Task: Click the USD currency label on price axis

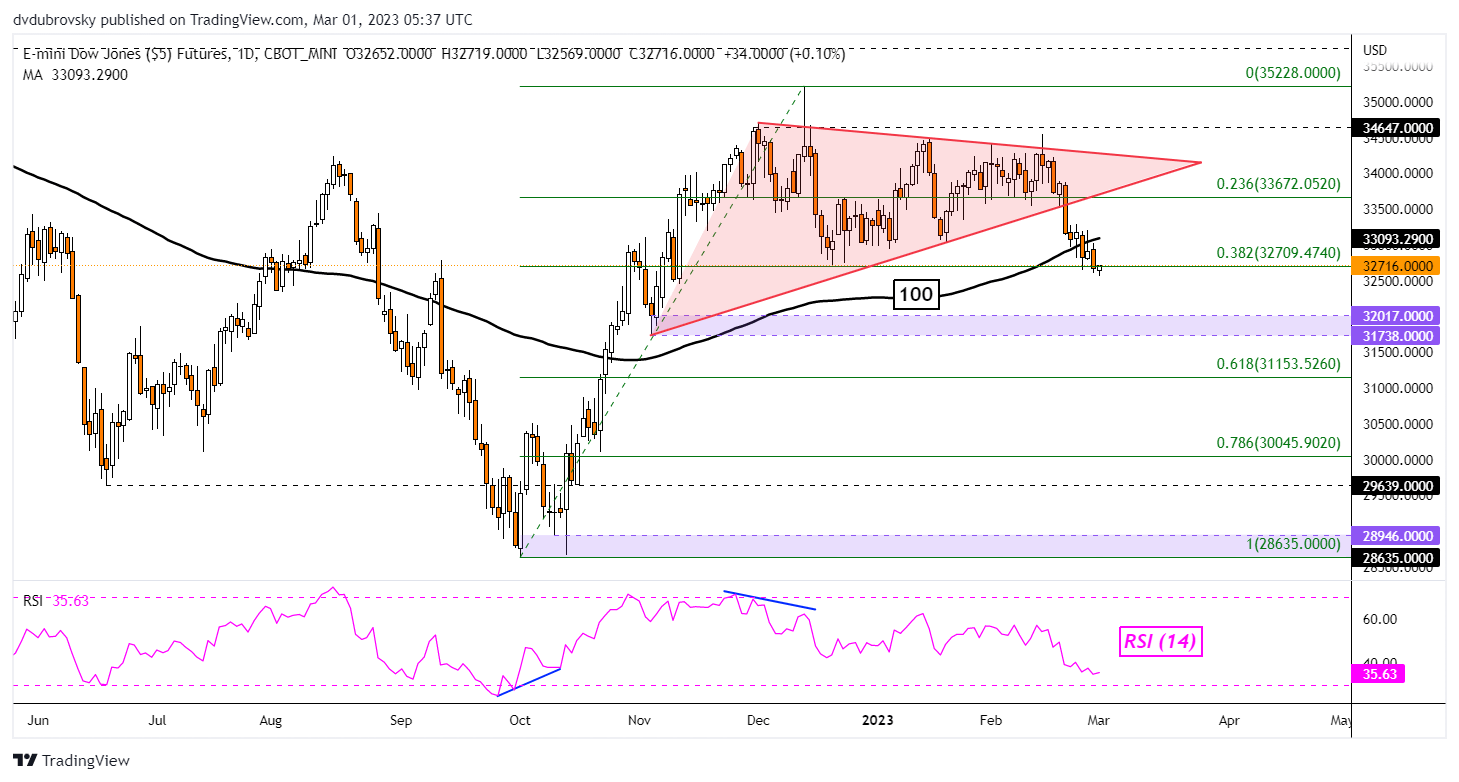Action: point(1375,50)
